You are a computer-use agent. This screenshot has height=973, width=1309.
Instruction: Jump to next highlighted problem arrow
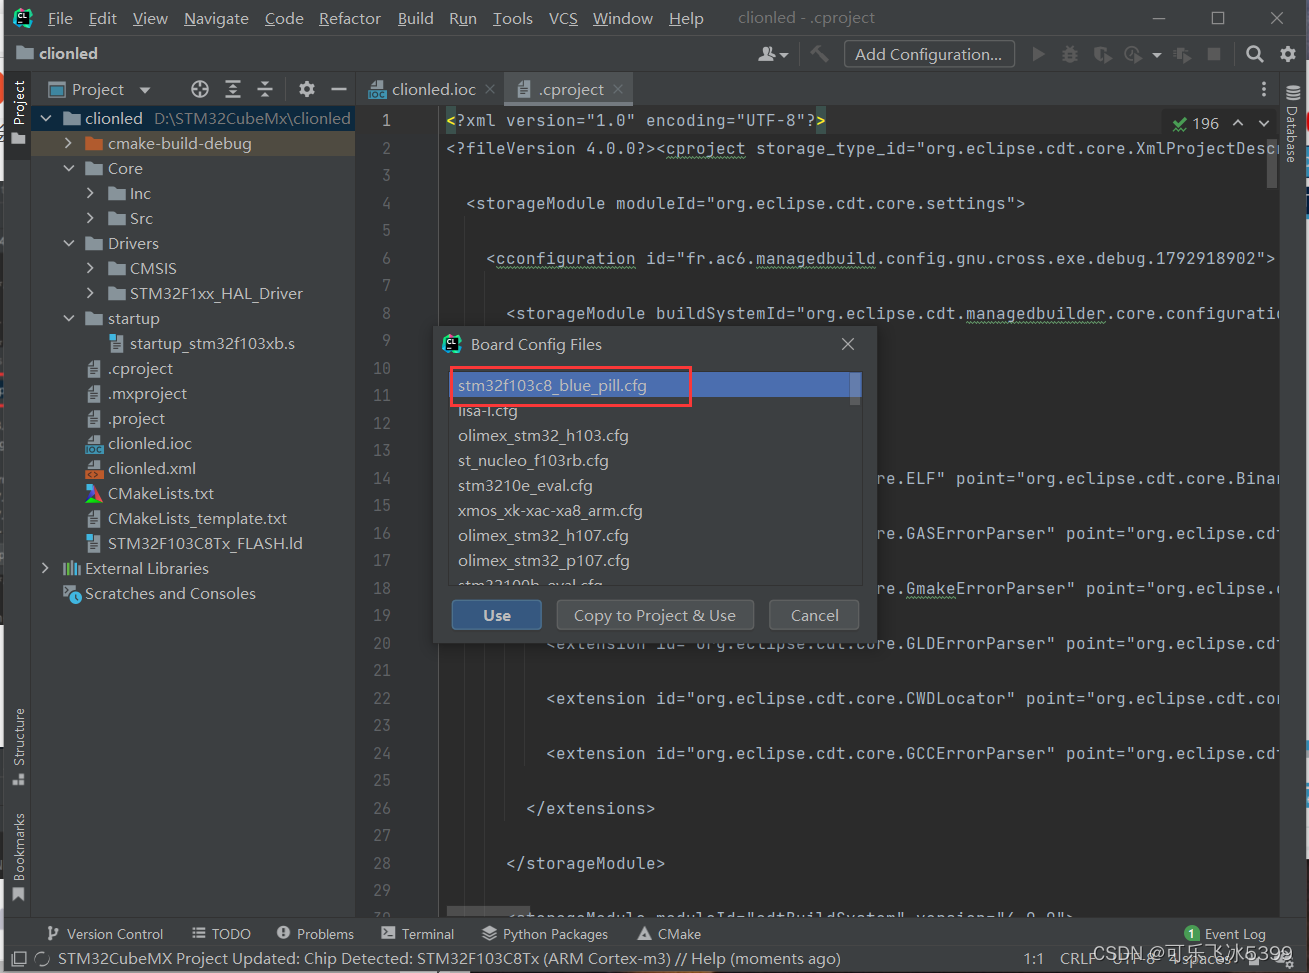click(1264, 123)
